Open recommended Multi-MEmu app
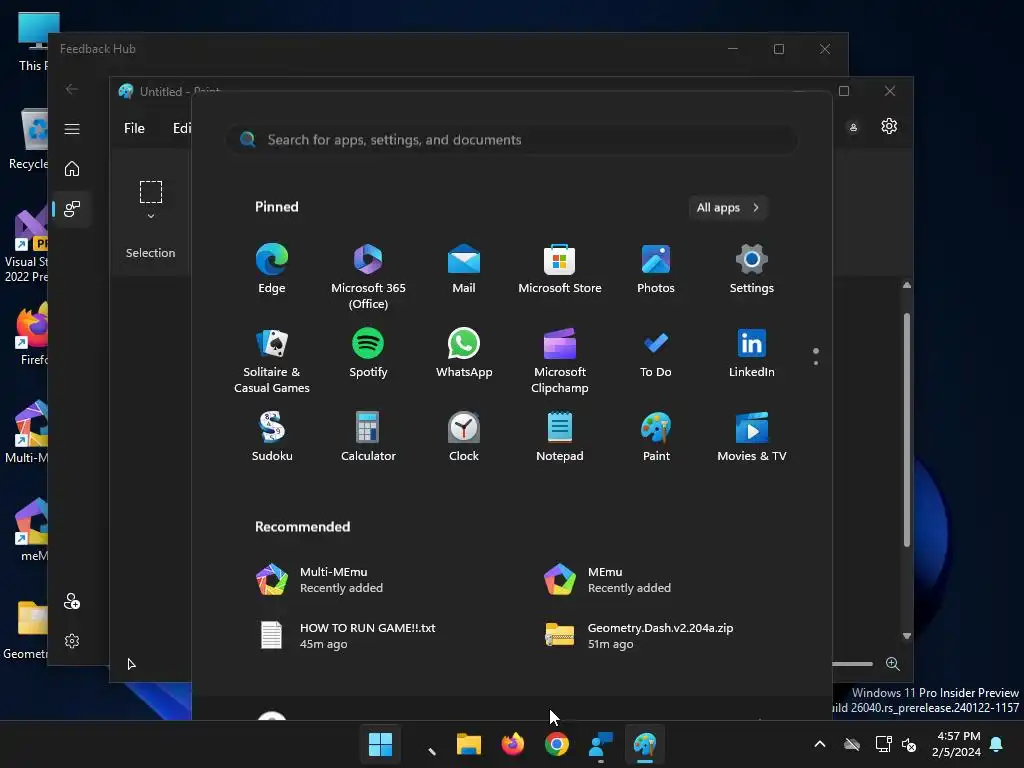The height and width of the screenshot is (768, 1024). coord(320,579)
